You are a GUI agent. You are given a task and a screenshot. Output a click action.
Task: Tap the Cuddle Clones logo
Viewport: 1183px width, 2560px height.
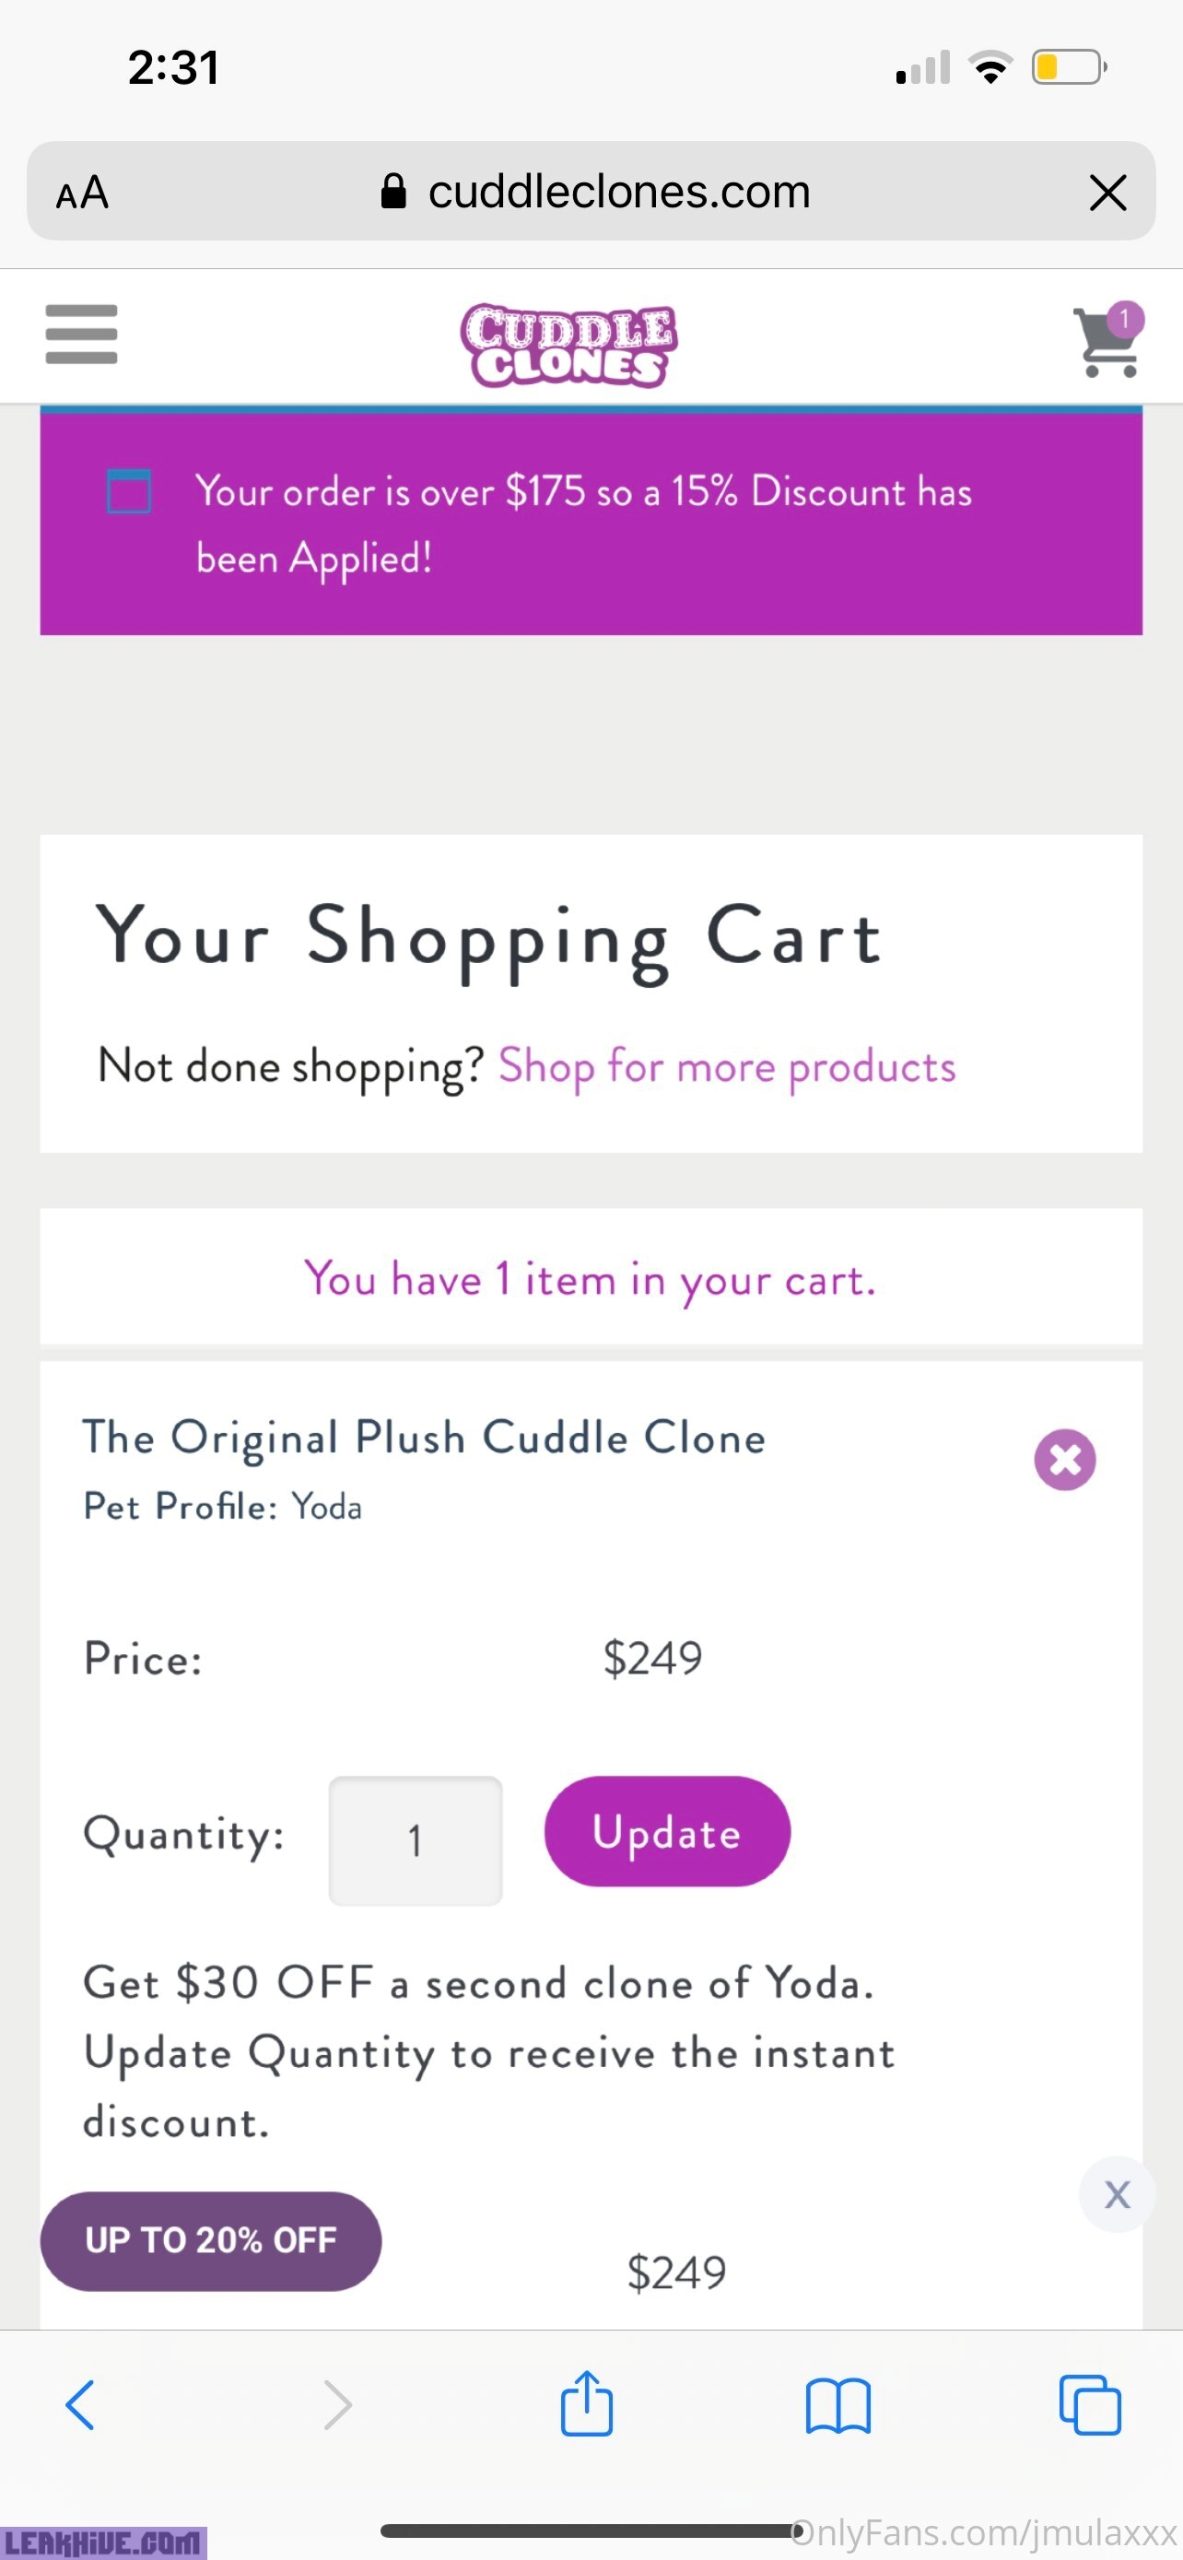[568, 344]
